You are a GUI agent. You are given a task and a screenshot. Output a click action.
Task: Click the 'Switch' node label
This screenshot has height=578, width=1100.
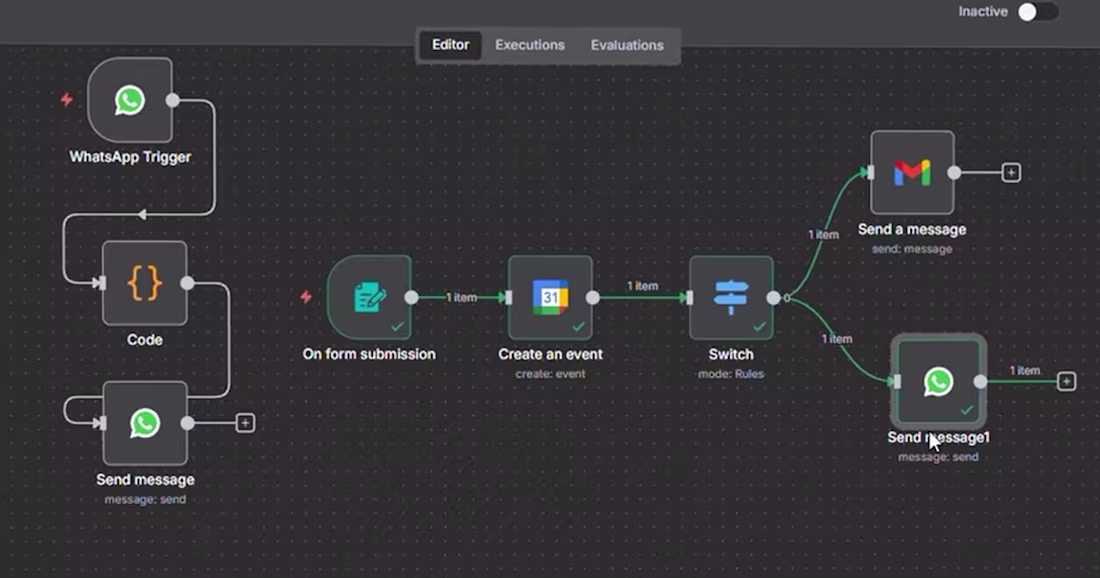click(731, 354)
